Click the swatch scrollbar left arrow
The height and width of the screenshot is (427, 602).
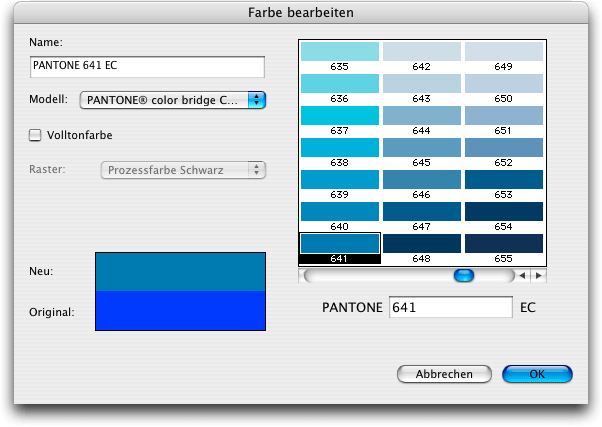pos(522,275)
